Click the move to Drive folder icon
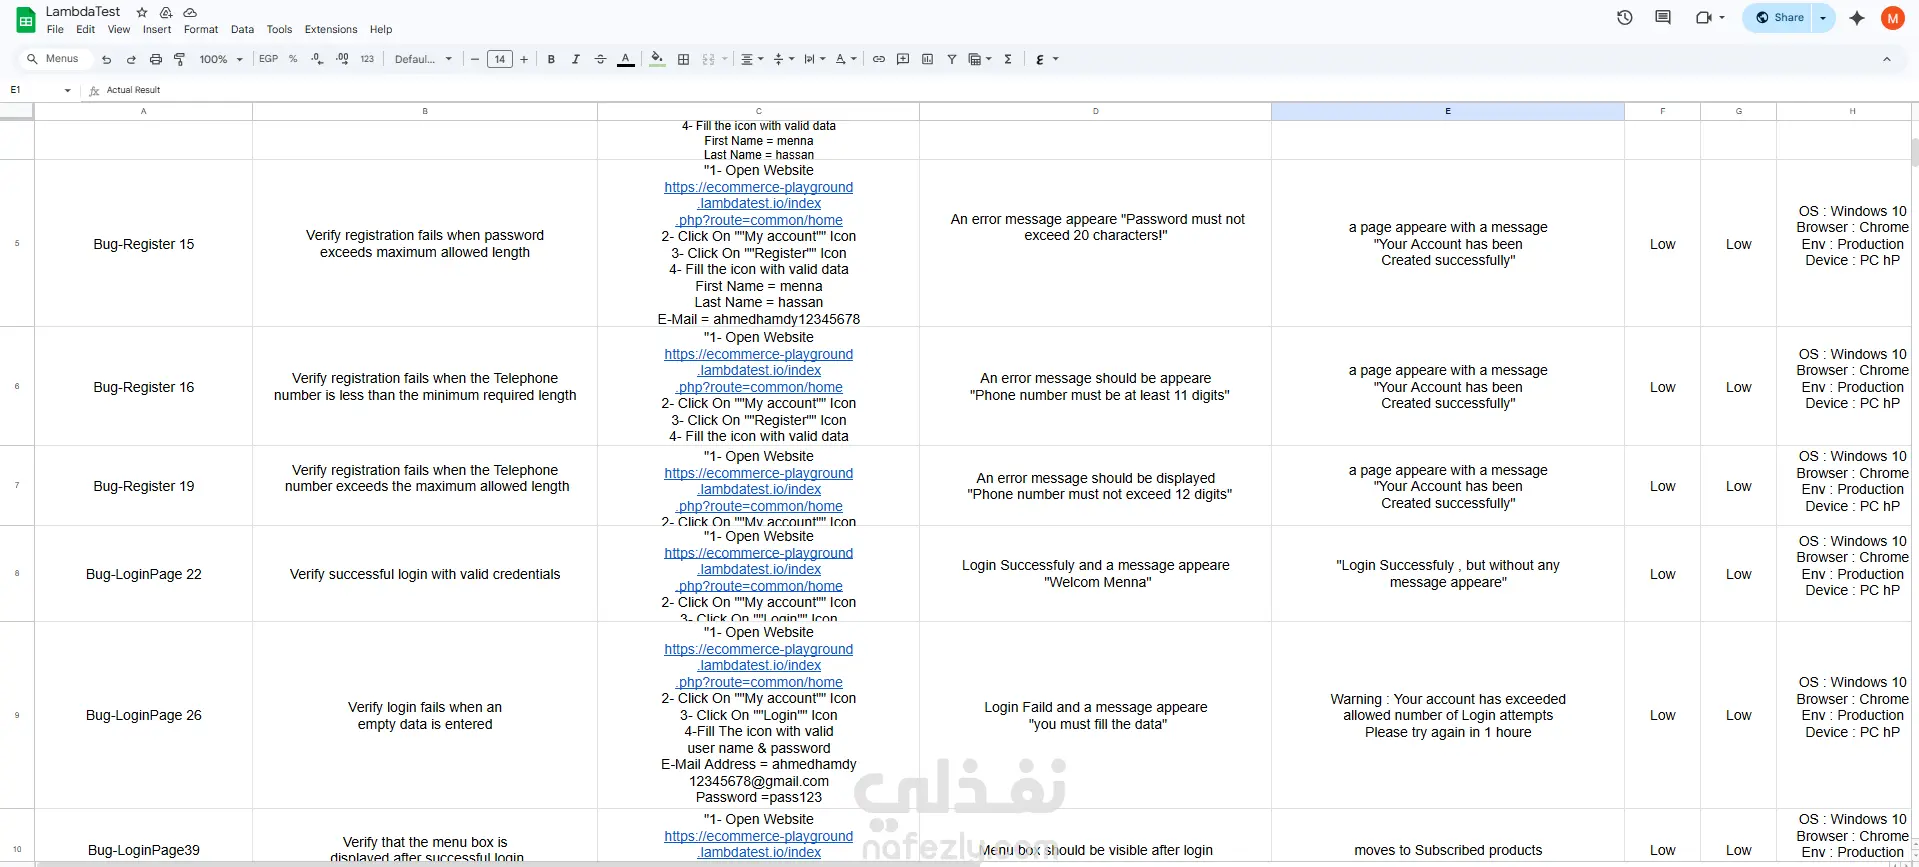The image size is (1919, 867). pyautogui.click(x=166, y=12)
